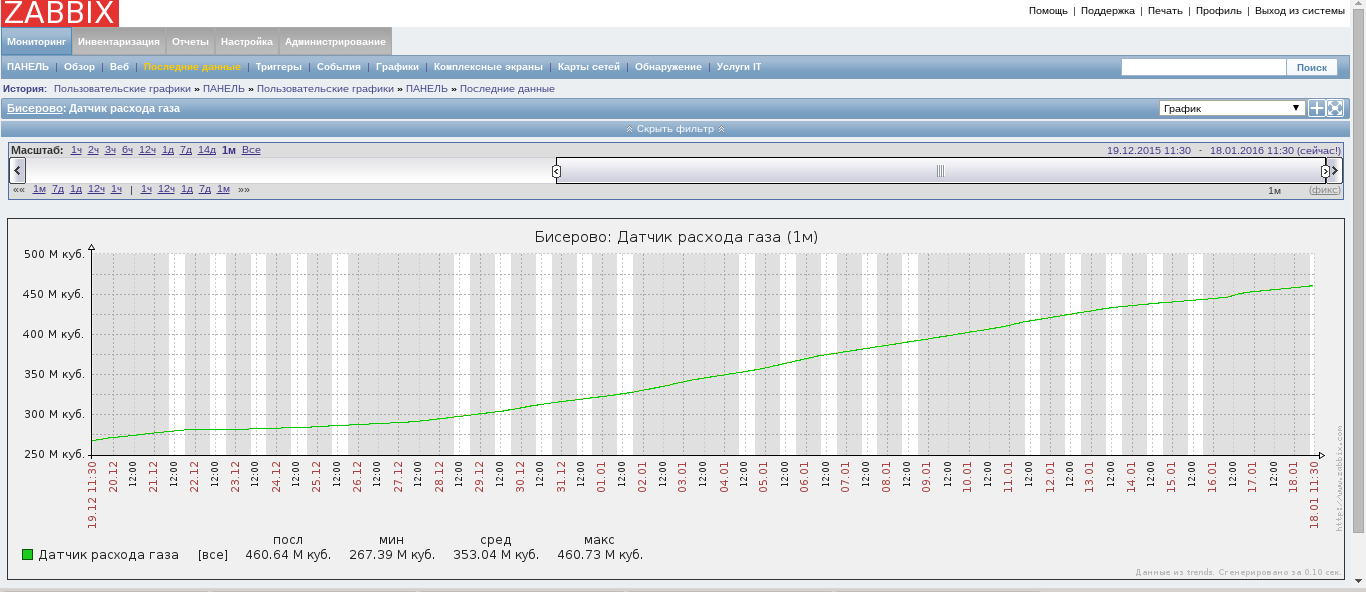Open Карты сетей submenu item
The width and height of the screenshot is (1366, 592).
[x=589, y=67]
